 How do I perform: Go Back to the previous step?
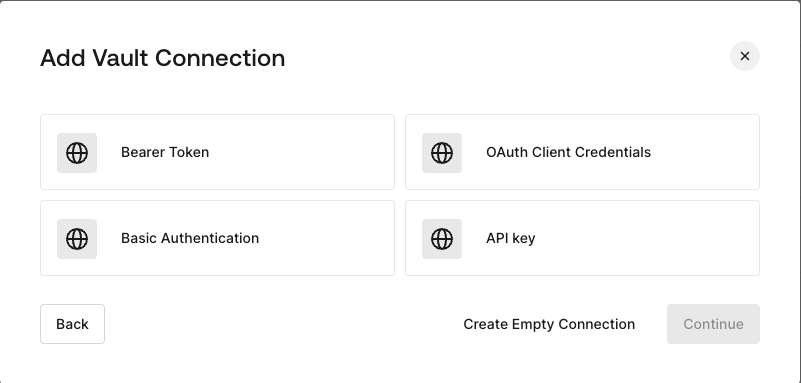73,324
